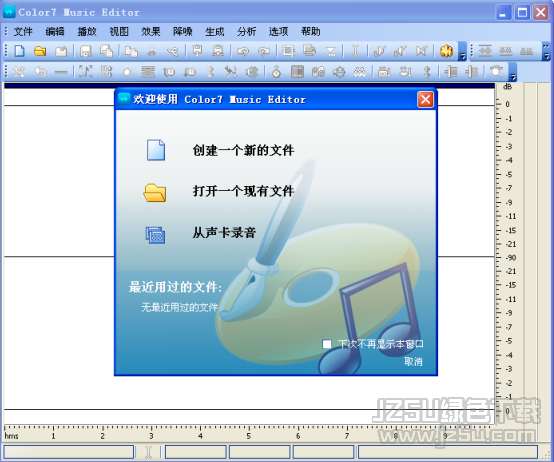Click the music note with arrows icon
Screen dimensions: 554x462
coord(86,72)
